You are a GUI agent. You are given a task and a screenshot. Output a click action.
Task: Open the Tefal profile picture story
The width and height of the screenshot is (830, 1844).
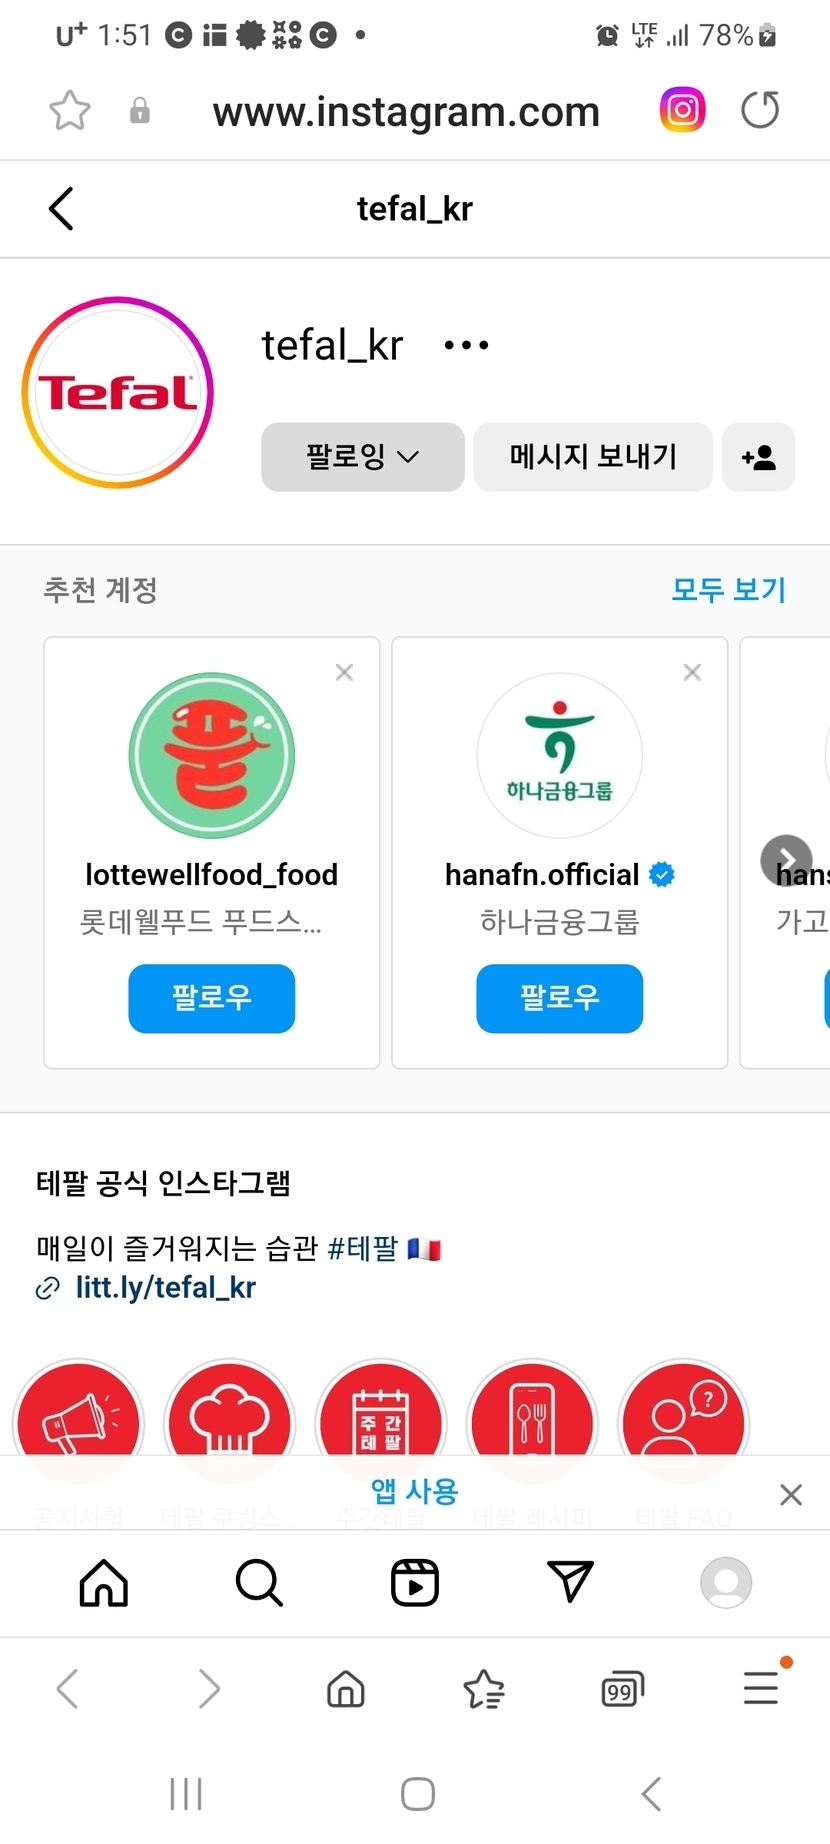click(118, 393)
